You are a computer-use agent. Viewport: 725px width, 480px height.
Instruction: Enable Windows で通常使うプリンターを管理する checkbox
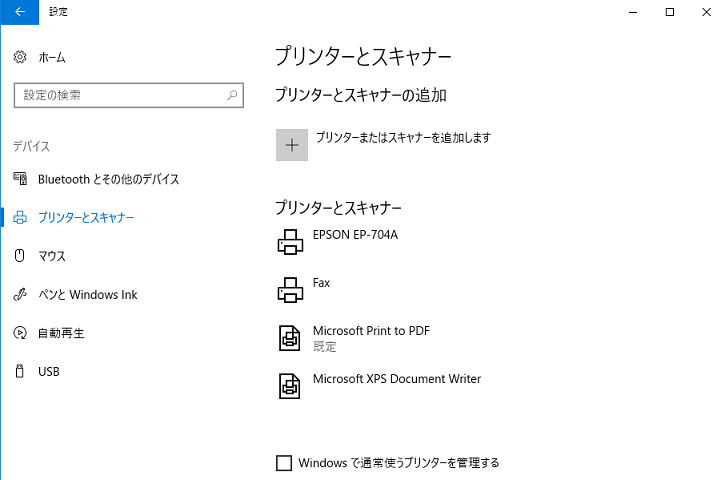[284, 463]
